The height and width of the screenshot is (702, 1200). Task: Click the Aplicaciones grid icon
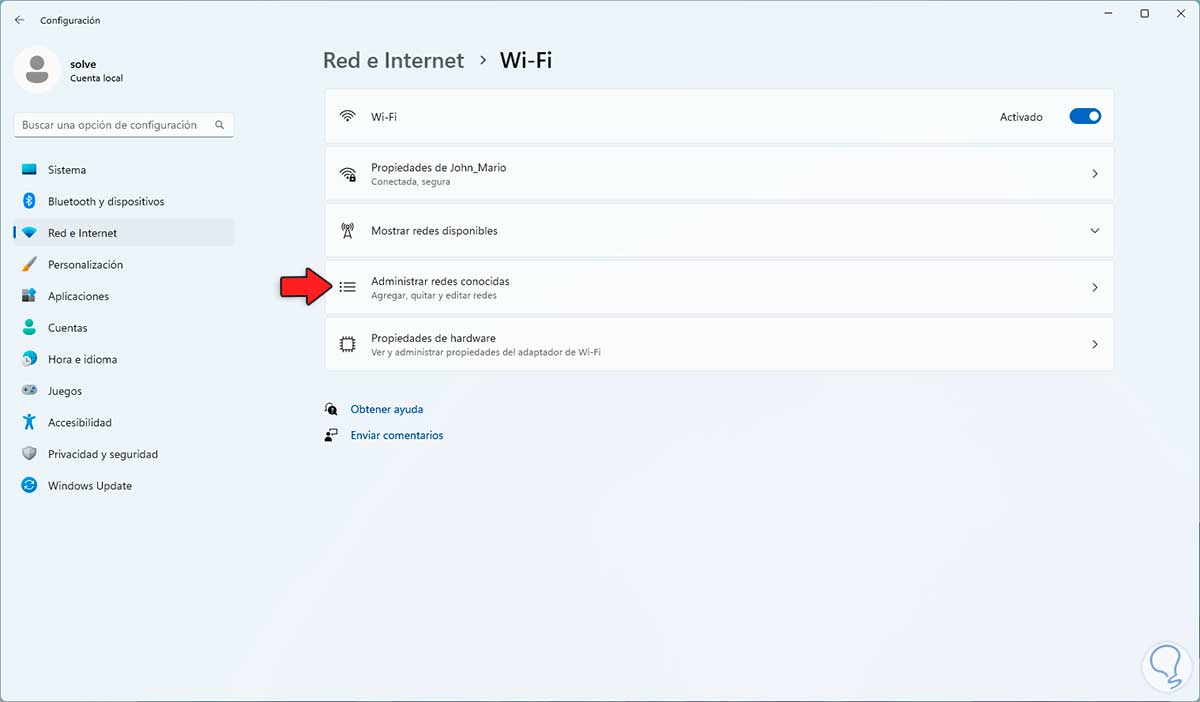[29, 296]
